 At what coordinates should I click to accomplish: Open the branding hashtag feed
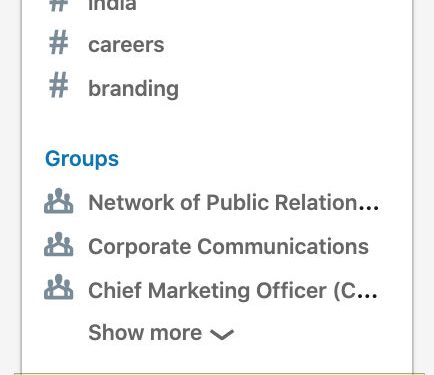[x=133, y=89]
